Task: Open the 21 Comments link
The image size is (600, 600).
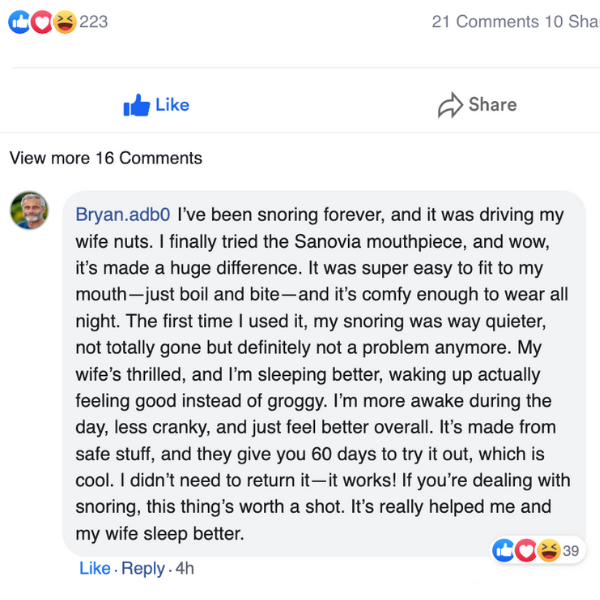Action: (x=484, y=22)
